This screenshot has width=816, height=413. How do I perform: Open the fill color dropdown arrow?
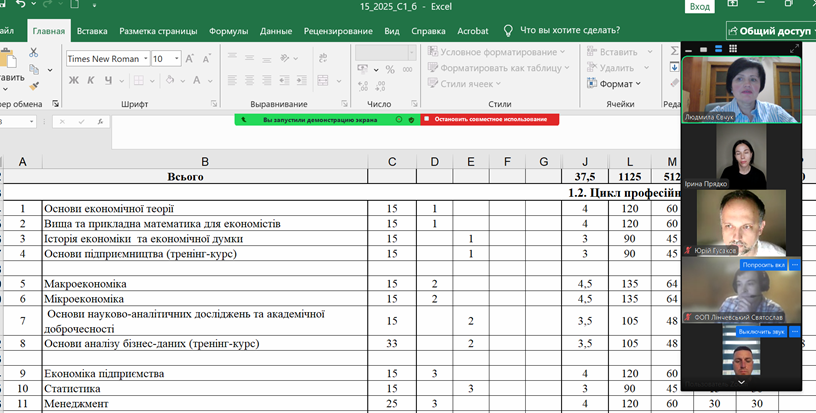tap(183, 81)
